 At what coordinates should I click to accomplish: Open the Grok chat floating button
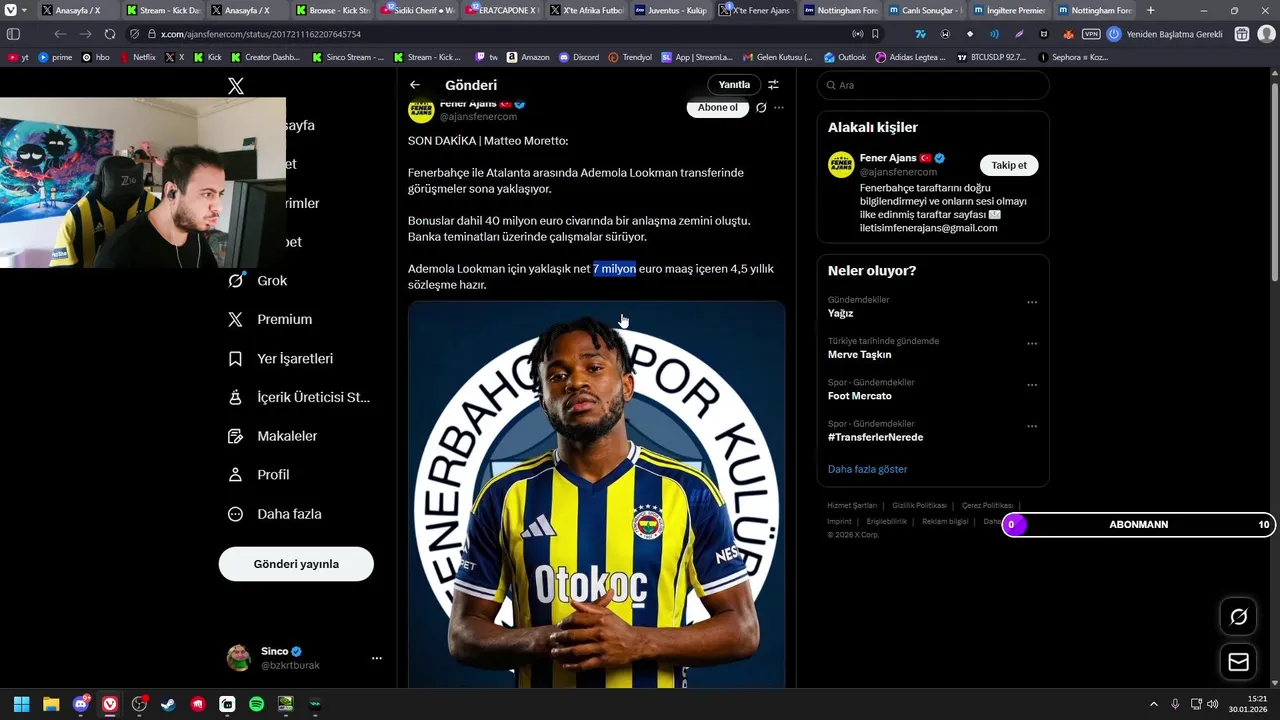coord(1238,617)
